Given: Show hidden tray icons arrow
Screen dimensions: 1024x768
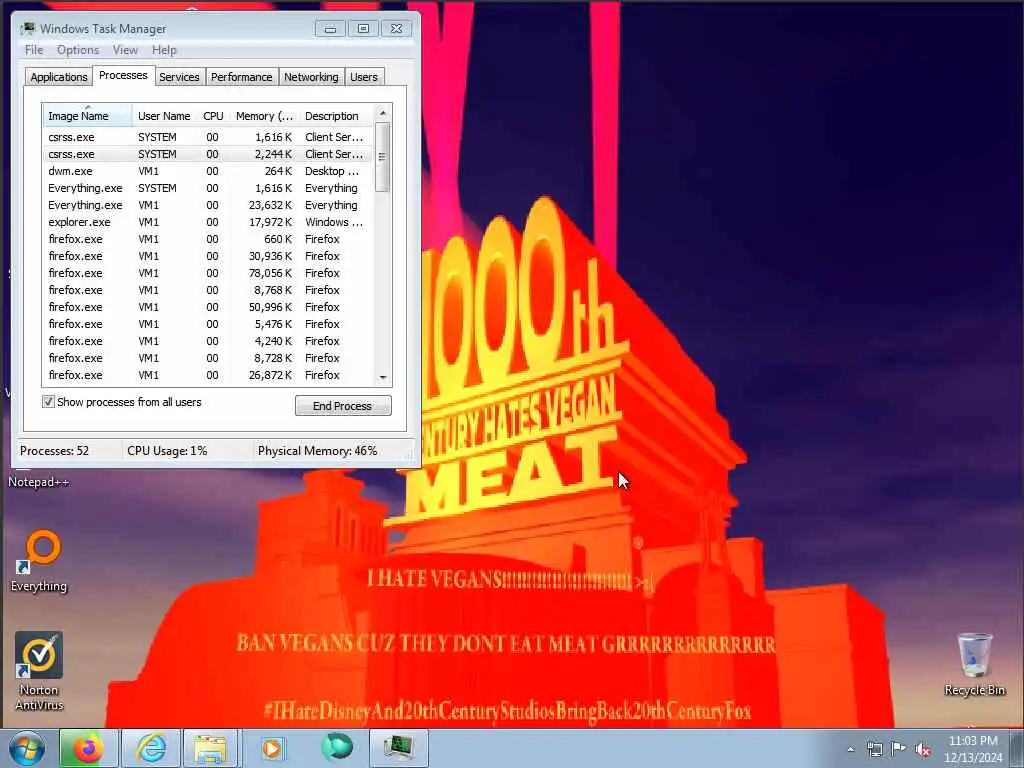Looking at the screenshot, I should pos(850,749).
